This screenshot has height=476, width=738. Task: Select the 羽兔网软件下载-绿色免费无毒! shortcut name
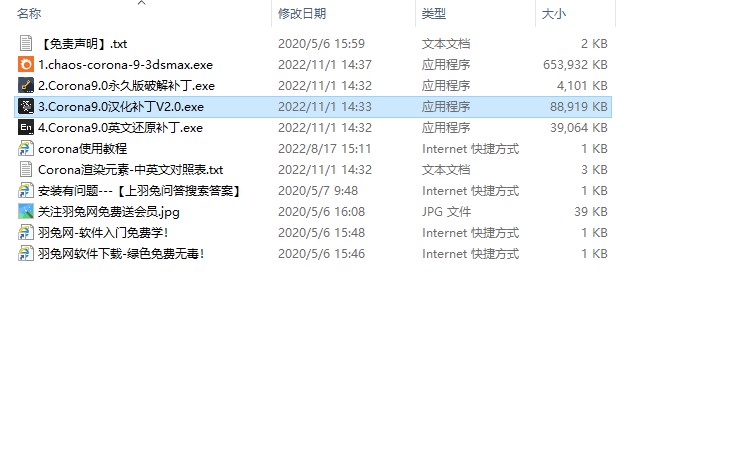(x=121, y=254)
